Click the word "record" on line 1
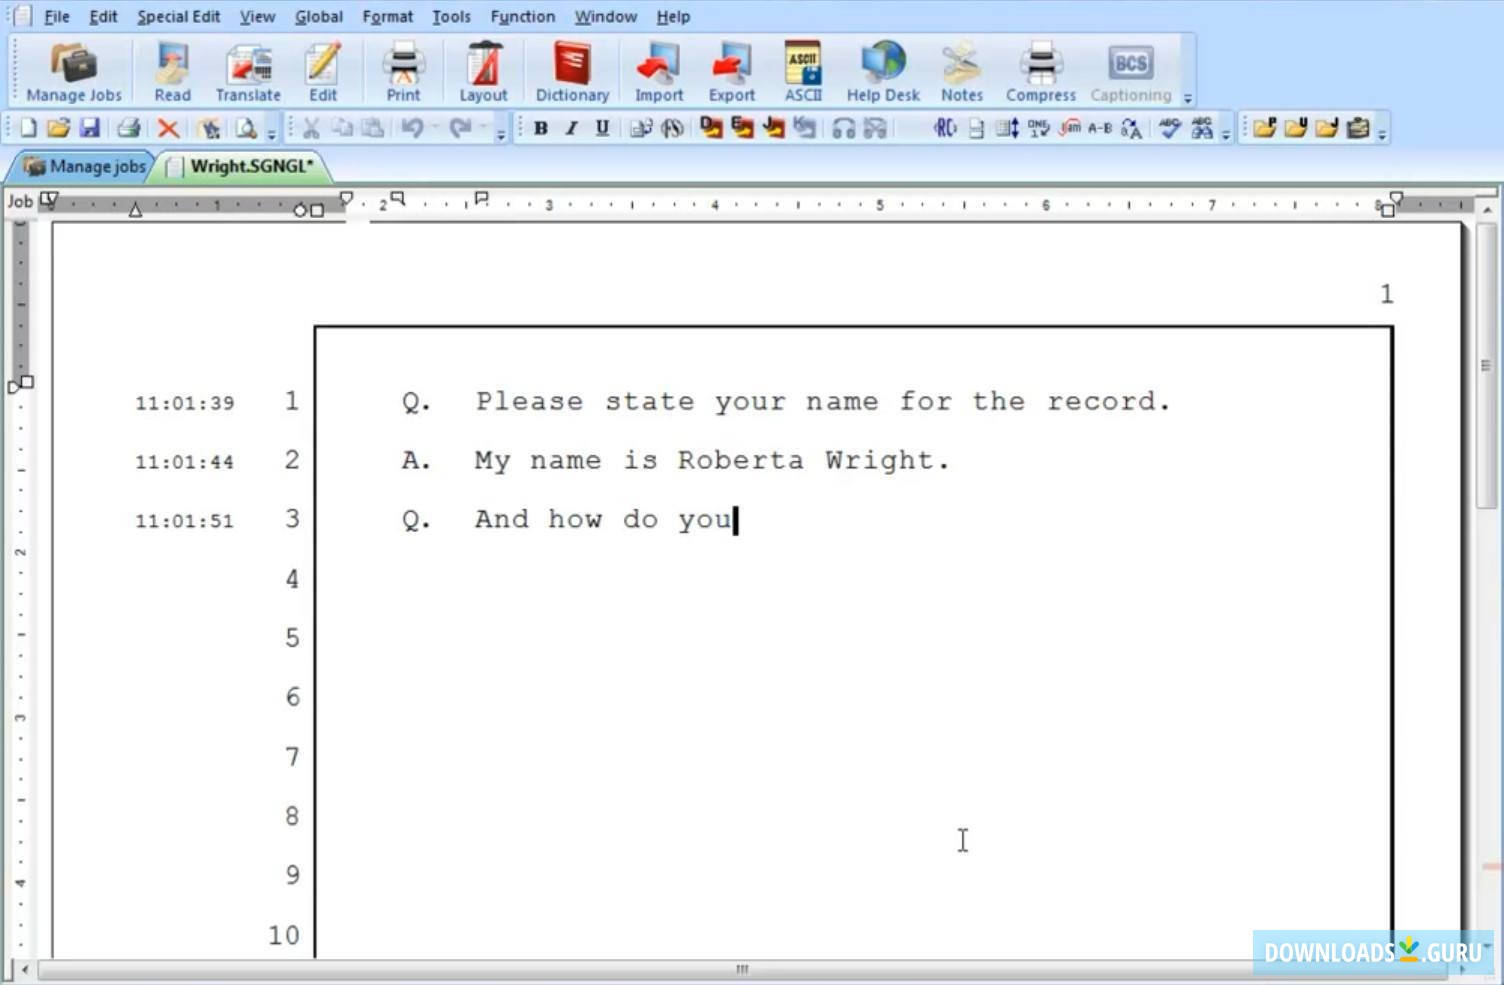The width and height of the screenshot is (1504, 985). tap(1101, 401)
